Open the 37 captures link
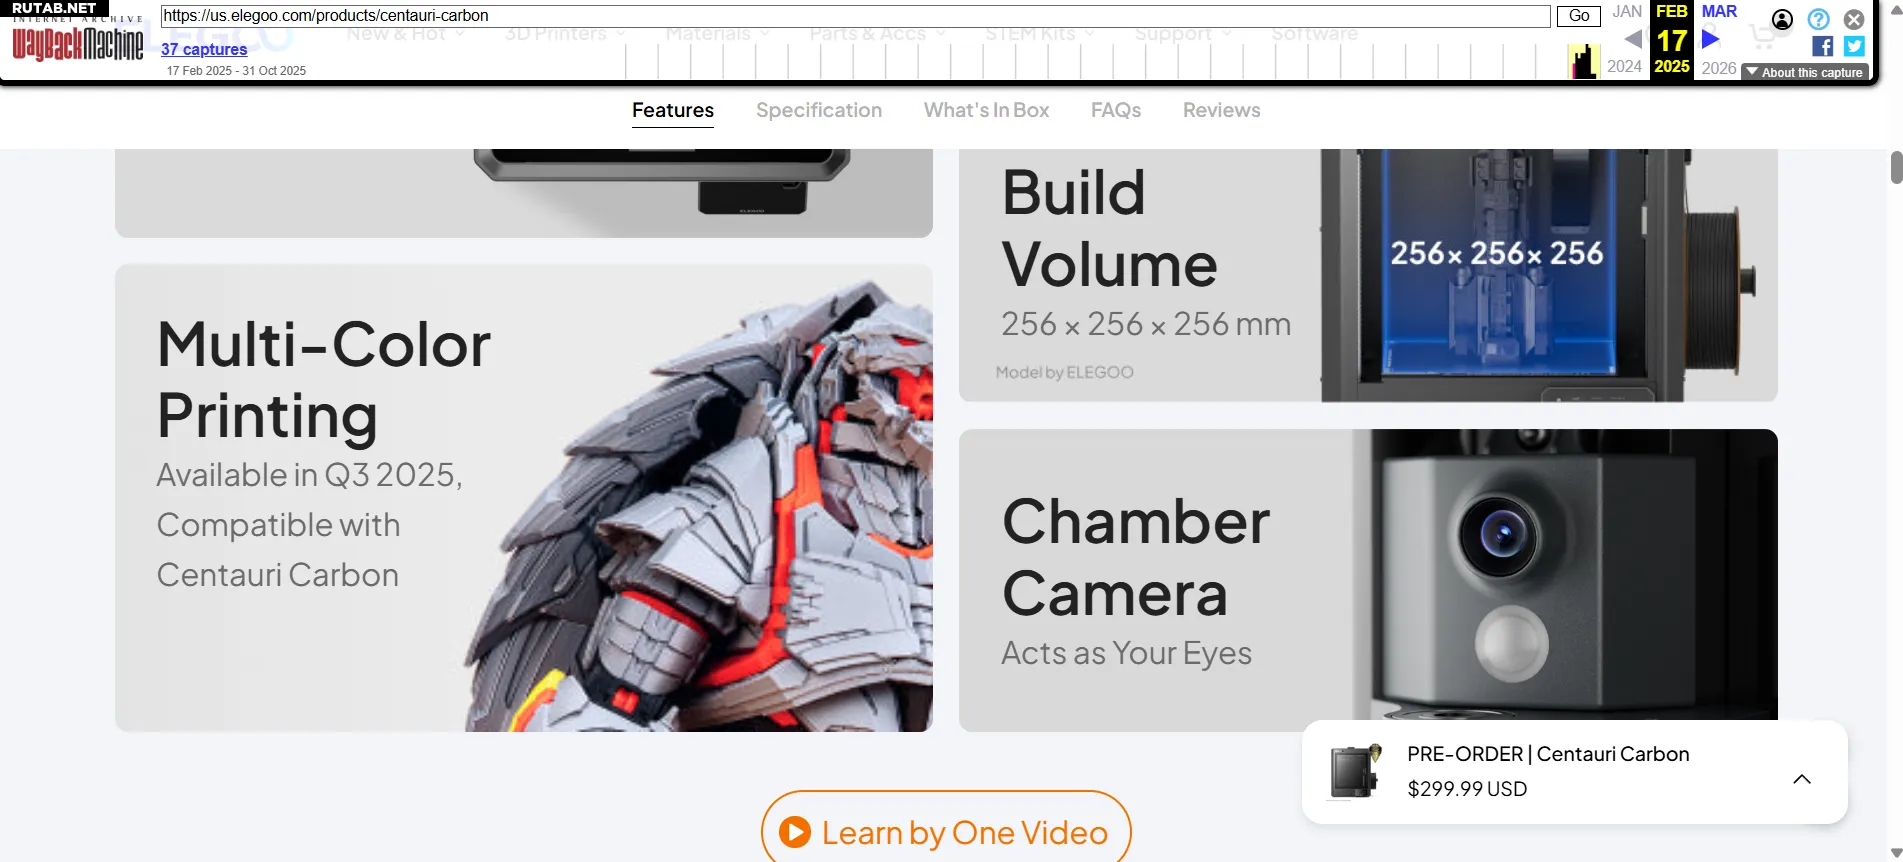The height and width of the screenshot is (862, 1903). [204, 49]
